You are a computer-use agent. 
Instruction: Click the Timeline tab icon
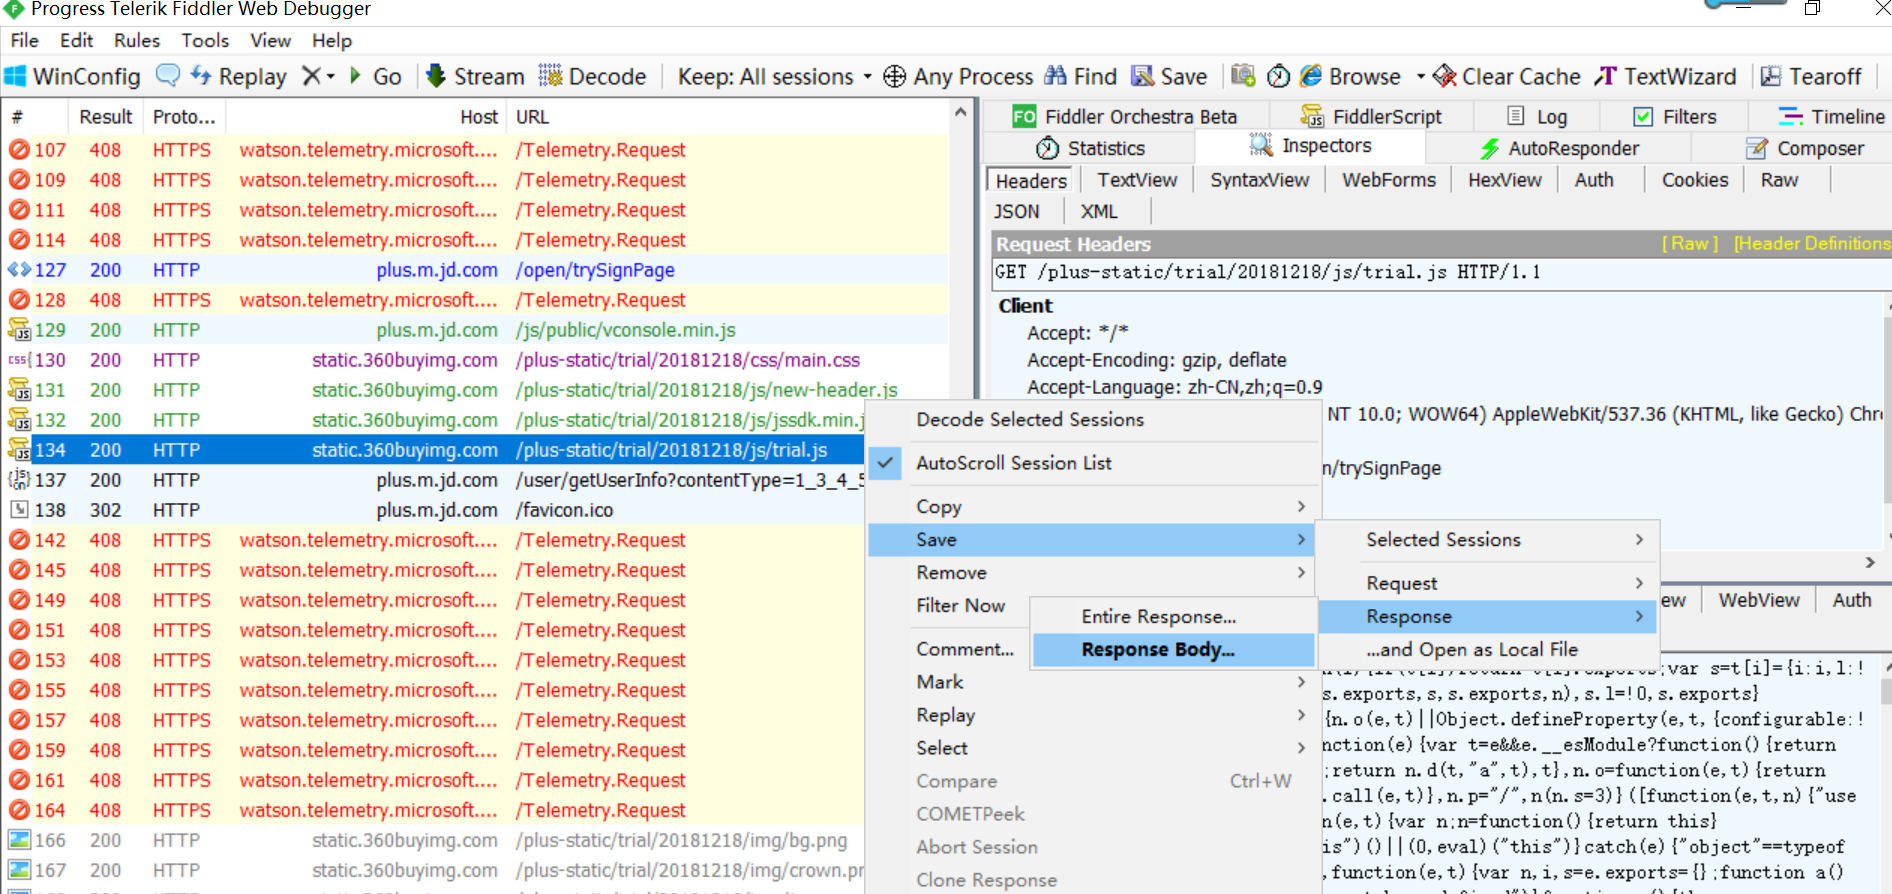(1791, 117)
